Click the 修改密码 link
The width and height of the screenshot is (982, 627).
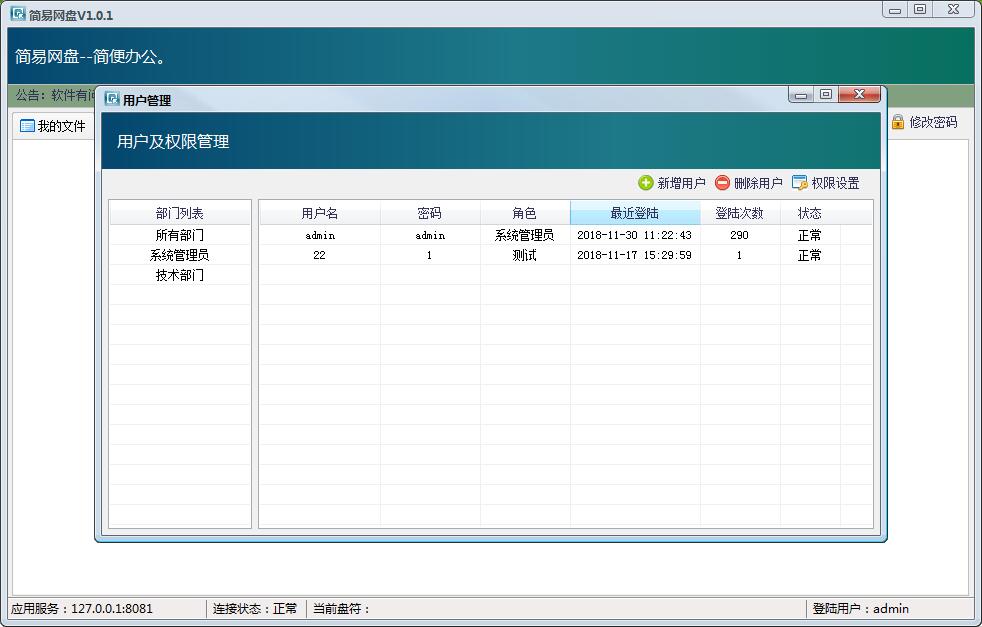click(932, 122)
